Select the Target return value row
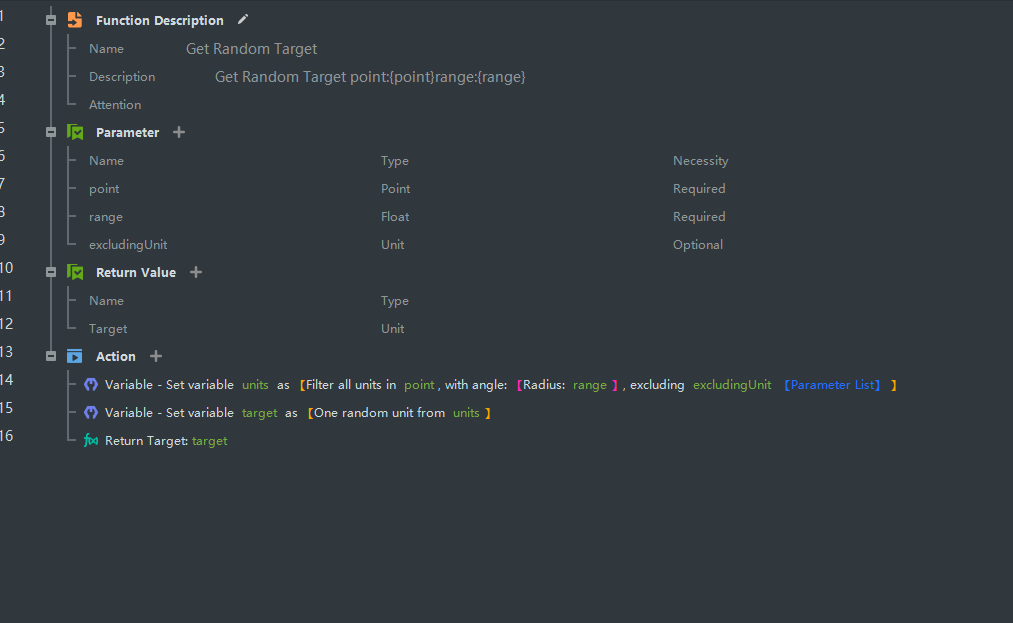The width and height of the screenshot is (1013, 623). (x=108, y=328)
